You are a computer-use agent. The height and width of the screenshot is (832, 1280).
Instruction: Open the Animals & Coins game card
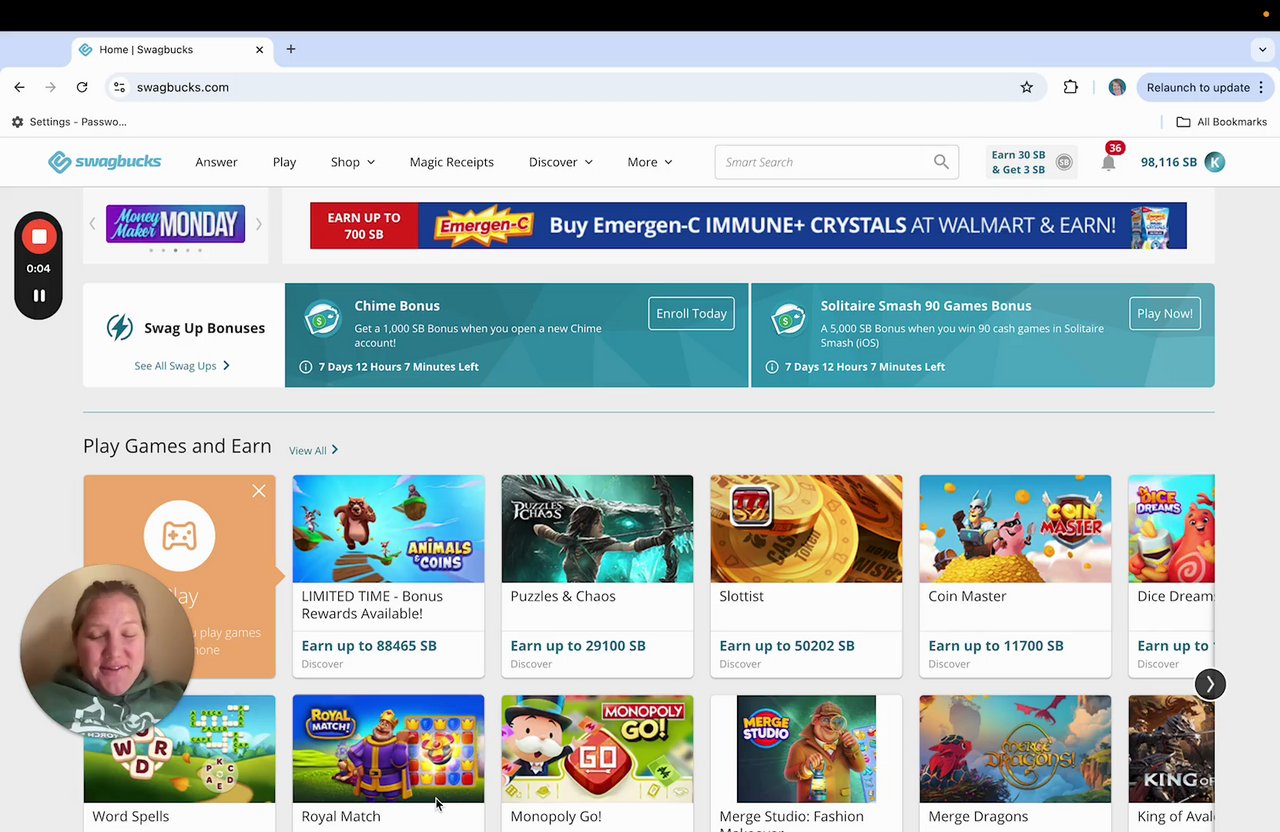388,576
